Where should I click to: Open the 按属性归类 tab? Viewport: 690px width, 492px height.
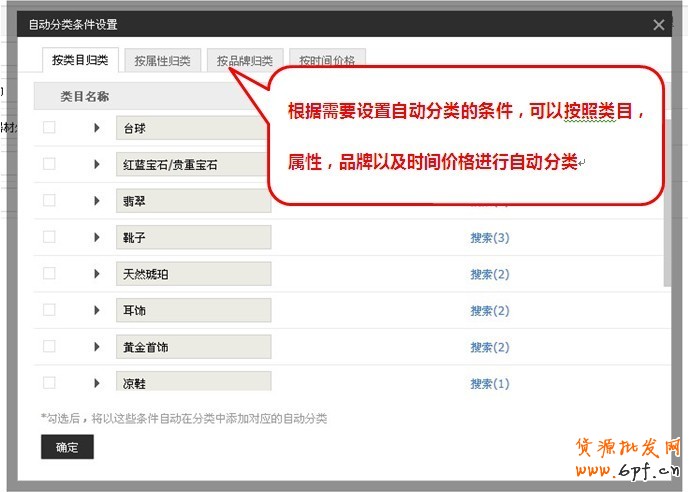tap(162, 61)
